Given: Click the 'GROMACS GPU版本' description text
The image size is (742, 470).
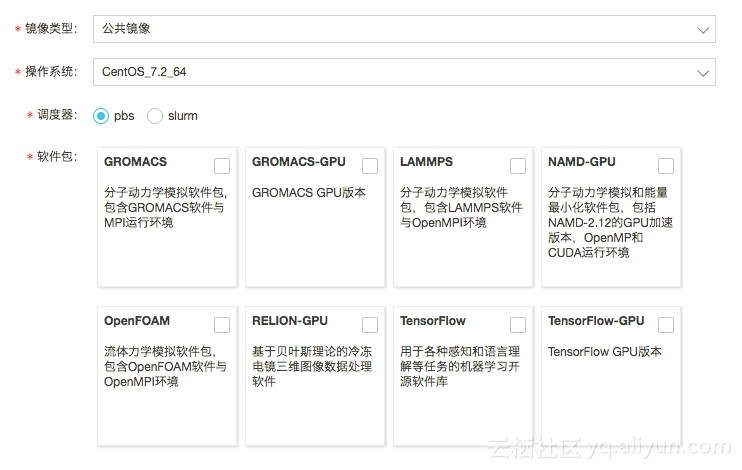Looking at the screenshot, I should (309, 193).
